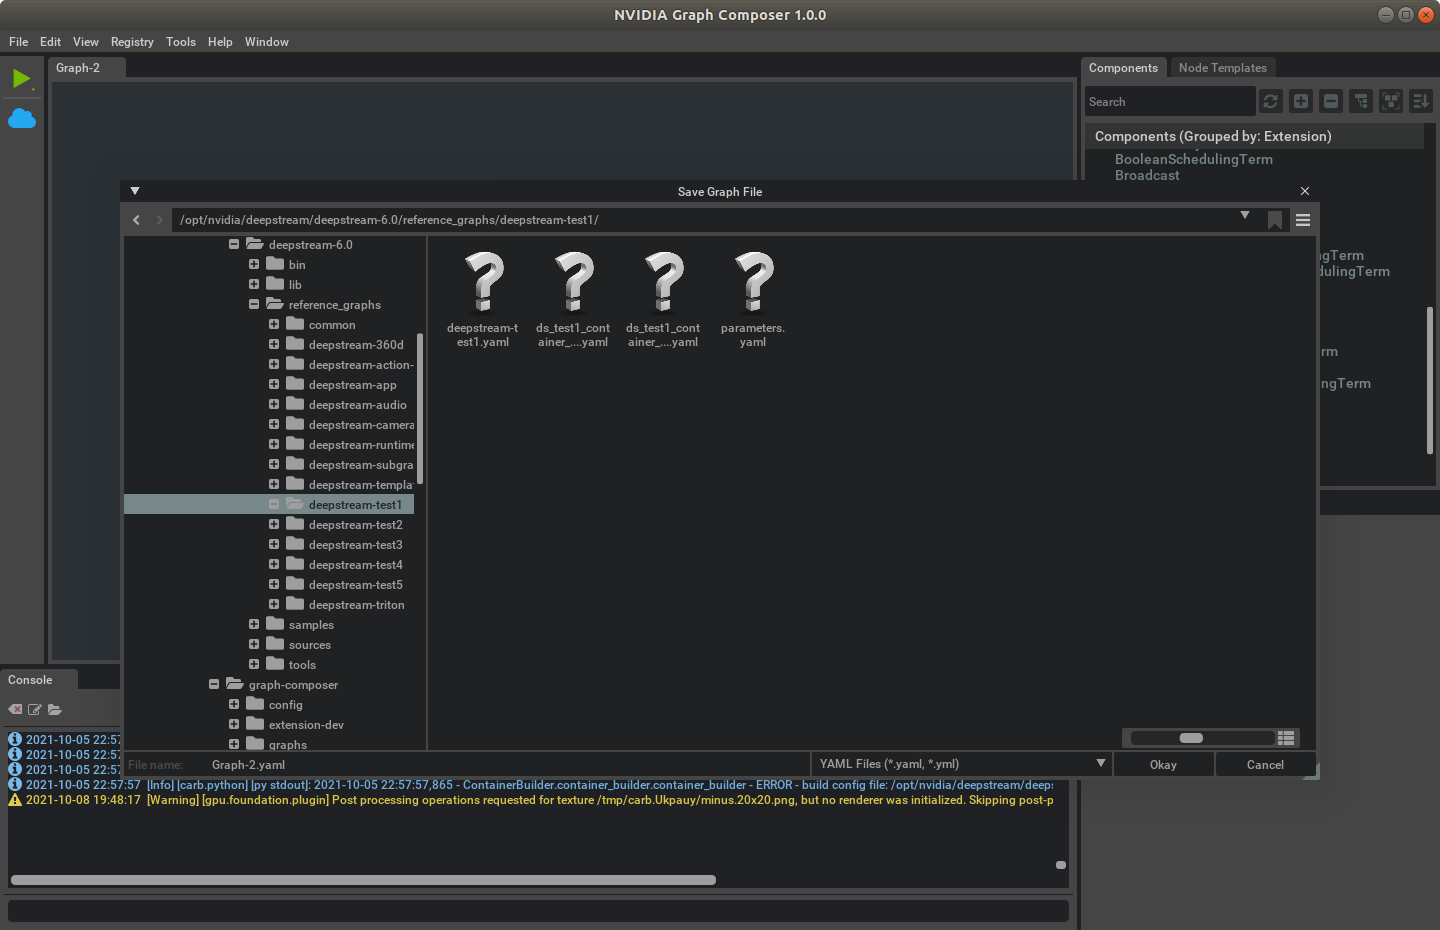Click the refresh components icon
Viewport: 1440px width, 930px height.
coord(1271,101)
